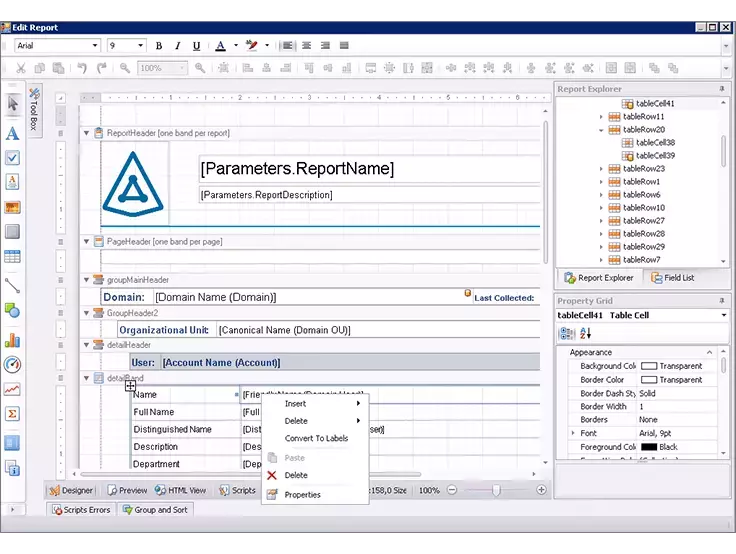Screen dimensions: 736x554
Task: Select the Rich Text tool in toolbox
Action: (x=13, y=182)
